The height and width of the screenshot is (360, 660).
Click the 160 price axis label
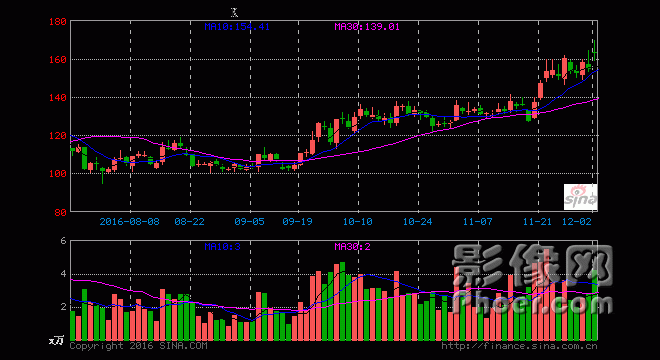tap(58, 60)
